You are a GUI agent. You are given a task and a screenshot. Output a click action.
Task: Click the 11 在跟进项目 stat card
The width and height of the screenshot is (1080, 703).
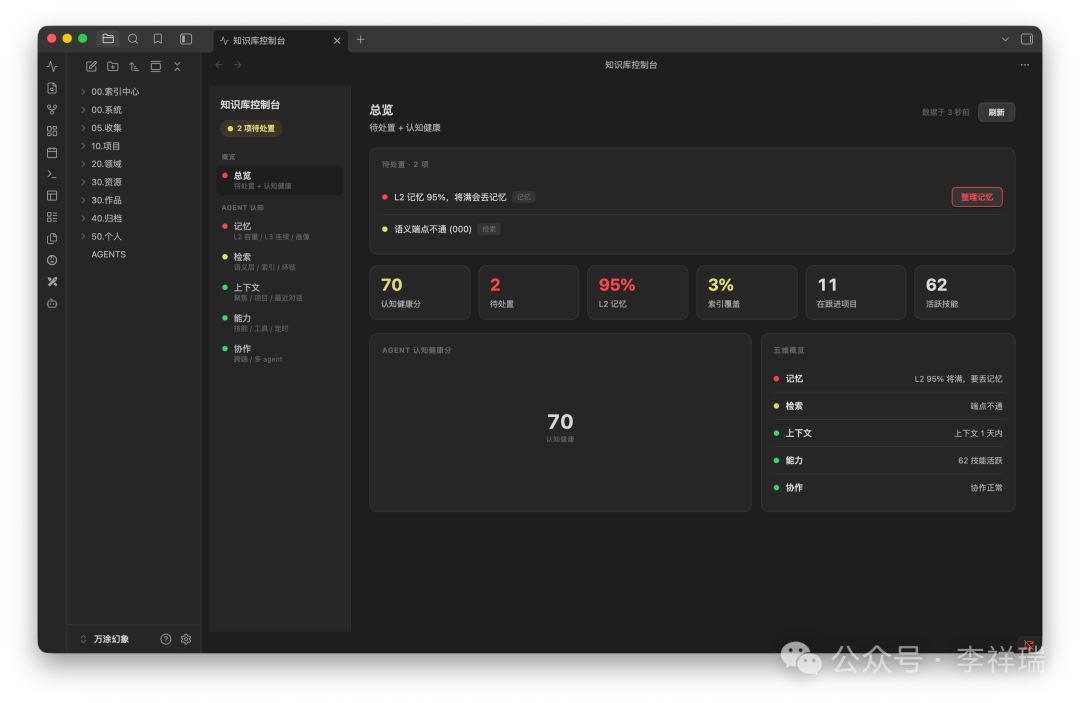coord(855,293)
